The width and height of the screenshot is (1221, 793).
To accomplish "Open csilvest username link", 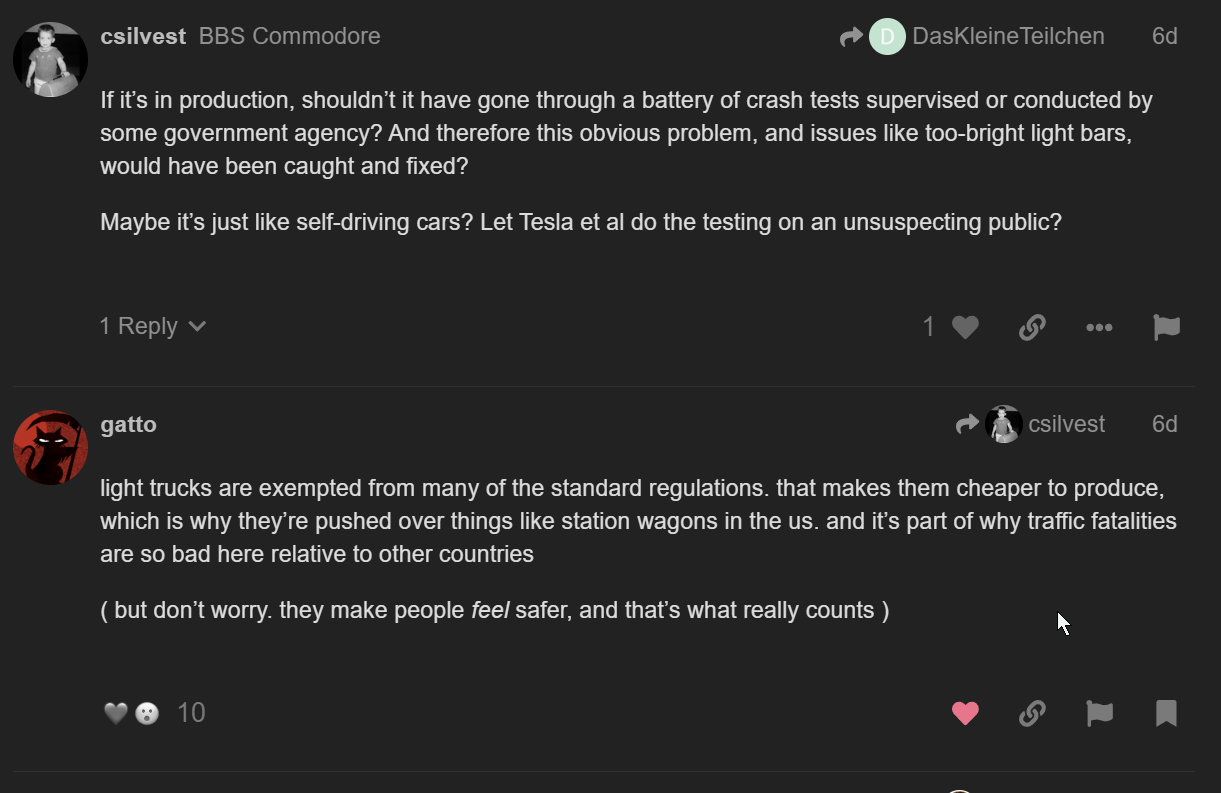I will pos(143,36).
